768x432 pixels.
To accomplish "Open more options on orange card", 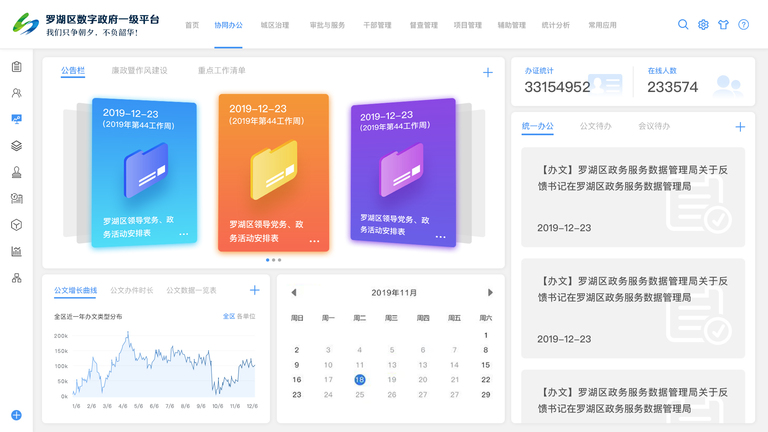I will pyautogui.click(x=314, y=241).
